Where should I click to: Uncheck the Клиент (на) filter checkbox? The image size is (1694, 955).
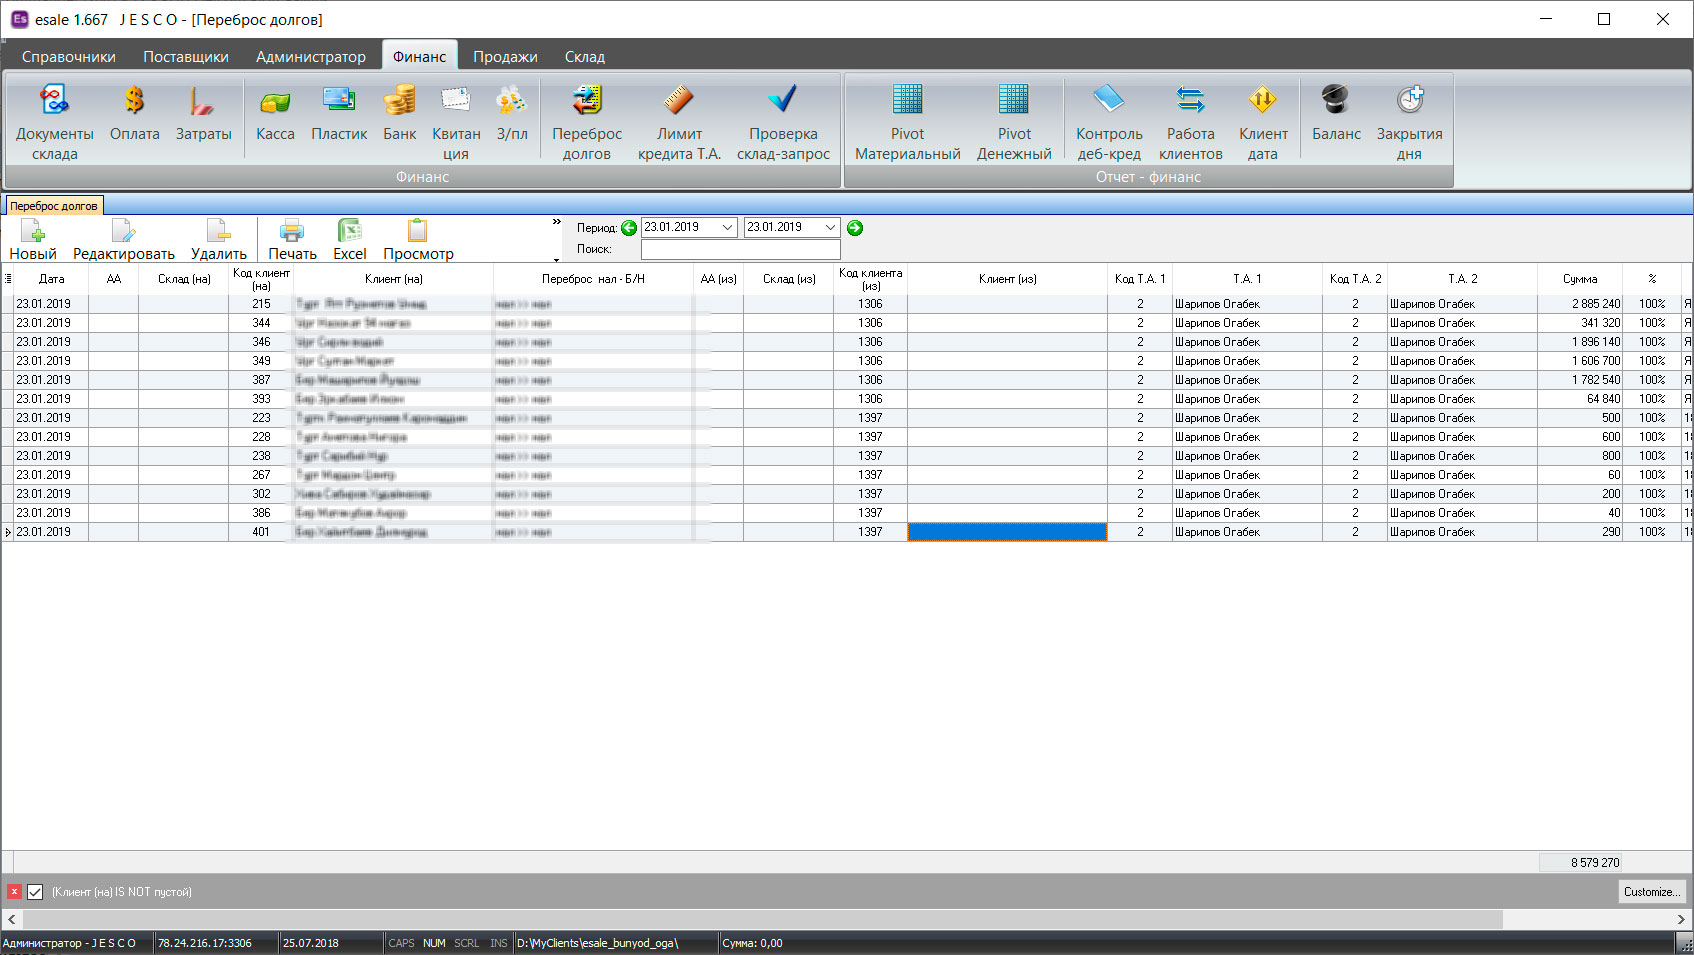pos(35,892)
